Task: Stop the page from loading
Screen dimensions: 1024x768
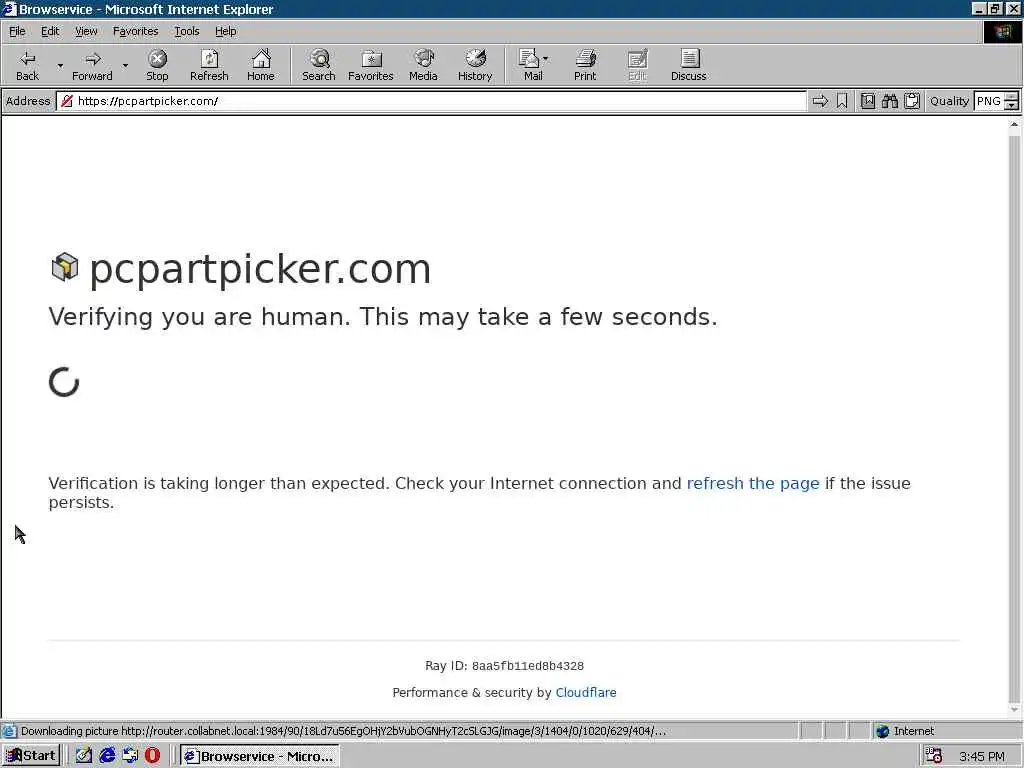Action: coord(157,65)
